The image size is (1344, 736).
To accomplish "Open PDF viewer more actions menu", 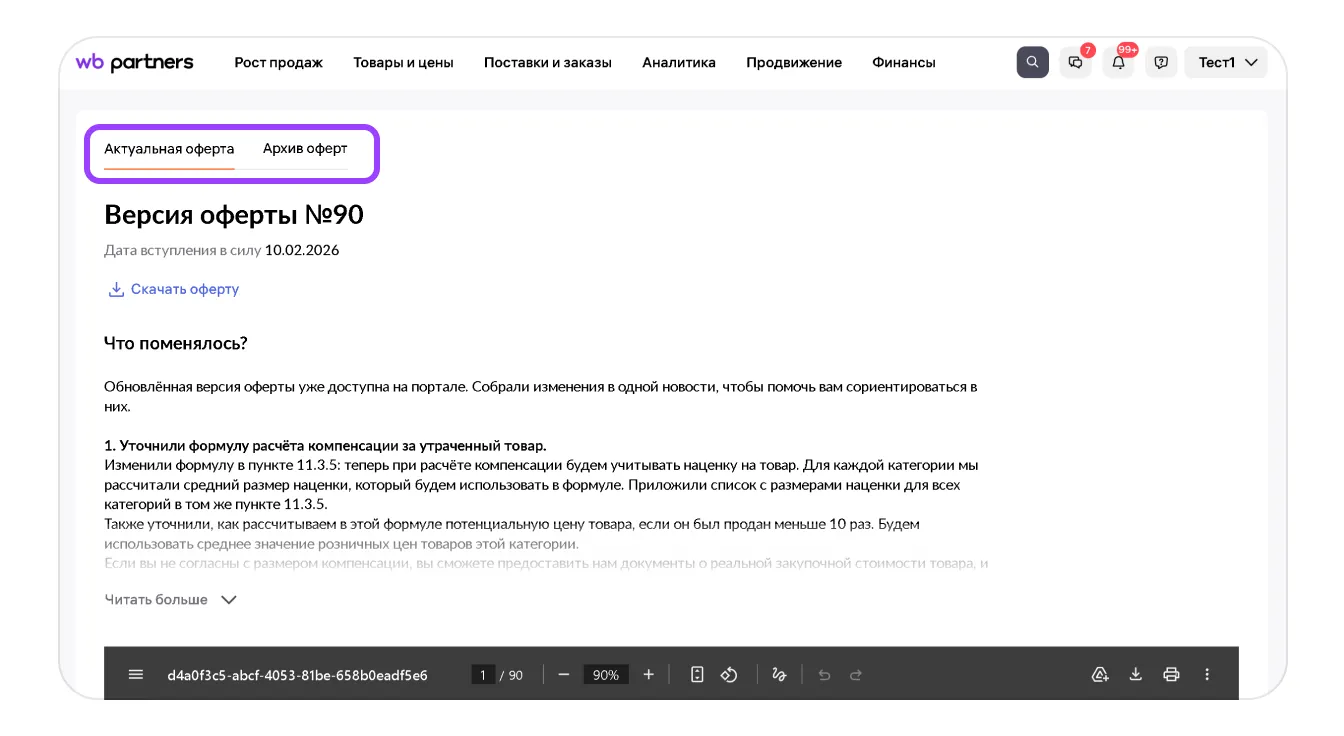I will pyautogui.click(x=1207, y=675).
